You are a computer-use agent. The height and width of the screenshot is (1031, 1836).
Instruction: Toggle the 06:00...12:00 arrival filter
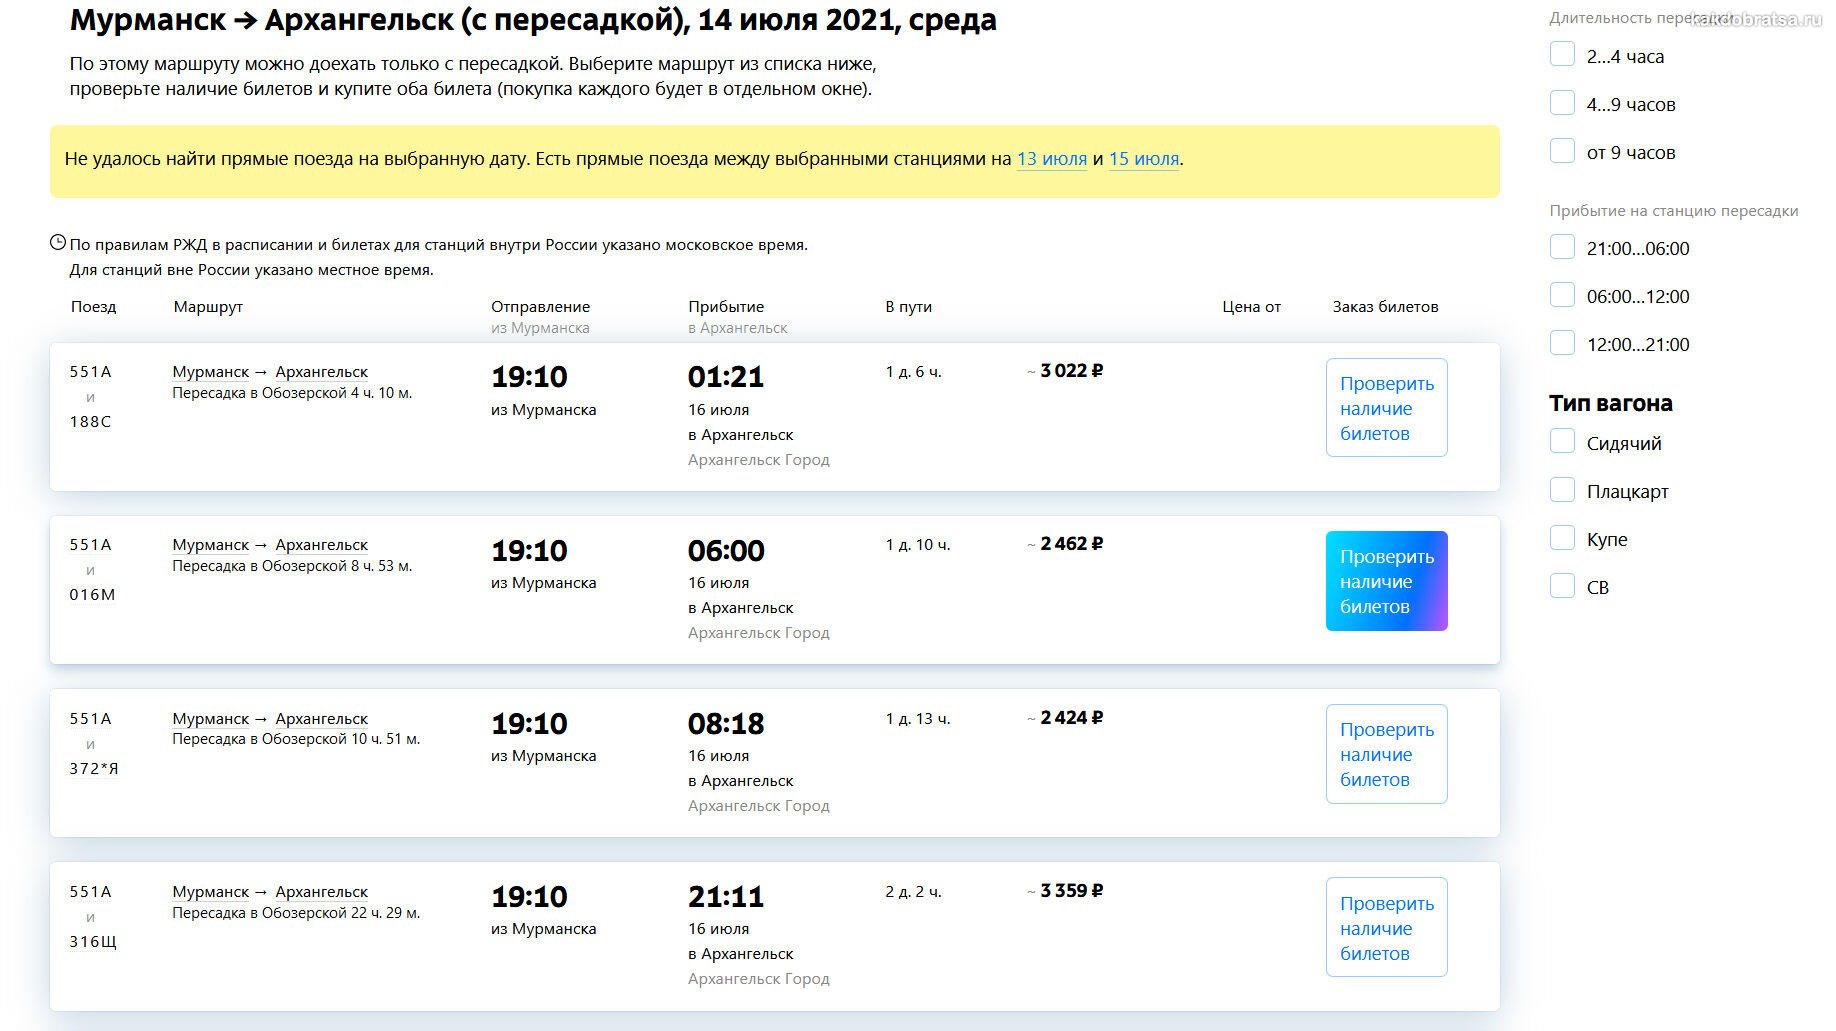[1562, 295]
